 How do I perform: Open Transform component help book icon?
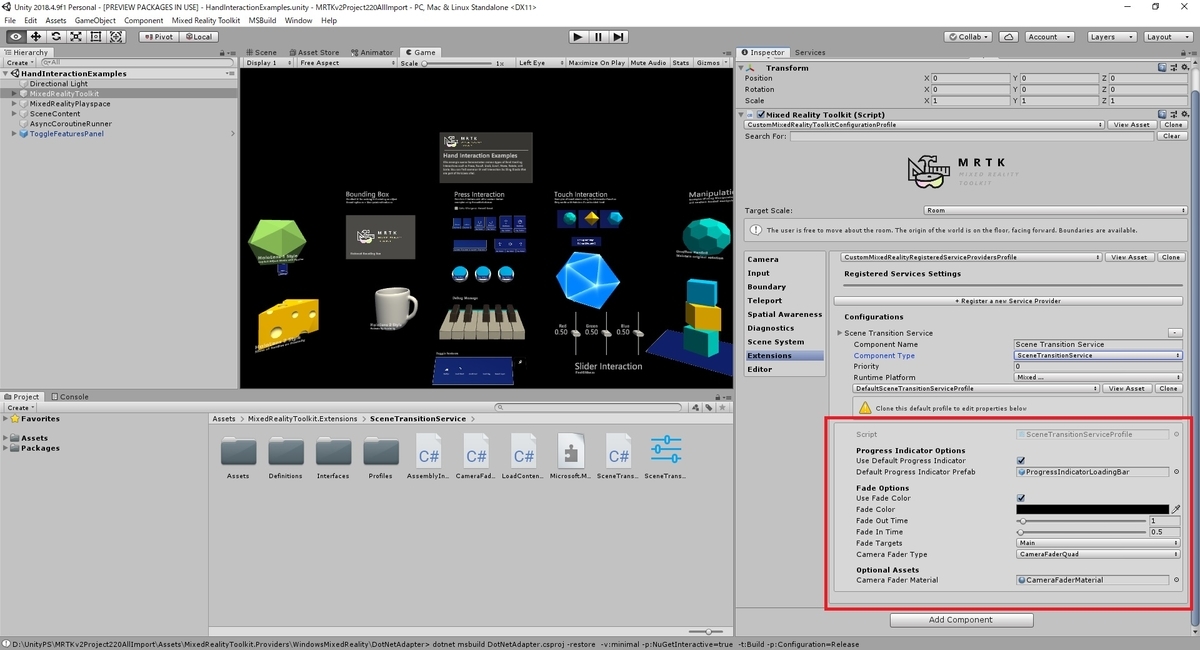(x=1163, y=67)
